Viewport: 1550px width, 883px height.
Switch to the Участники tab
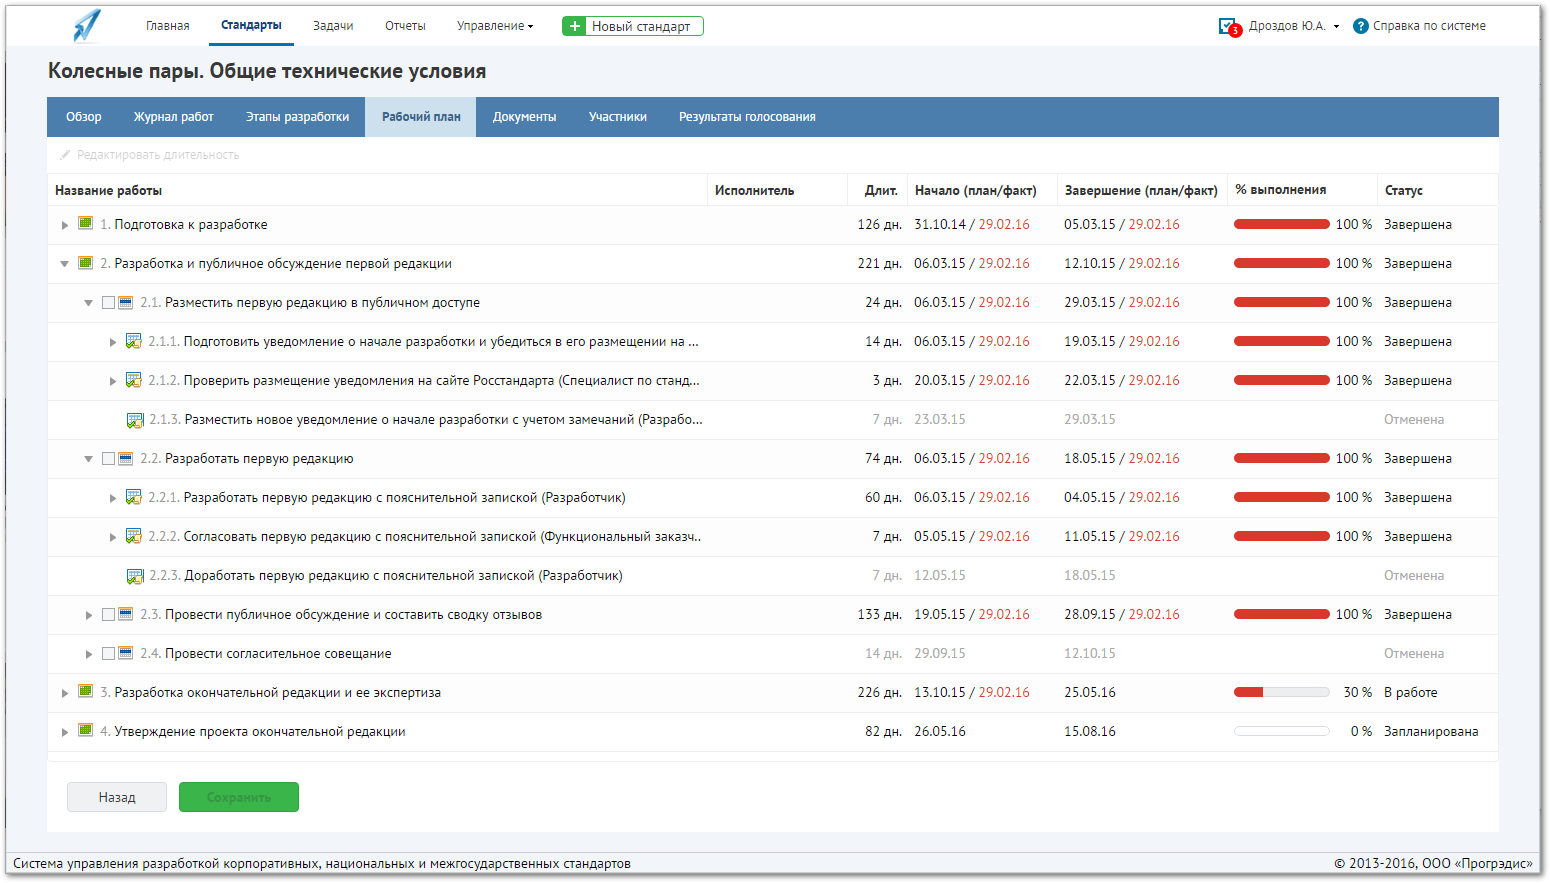[618, 117]
